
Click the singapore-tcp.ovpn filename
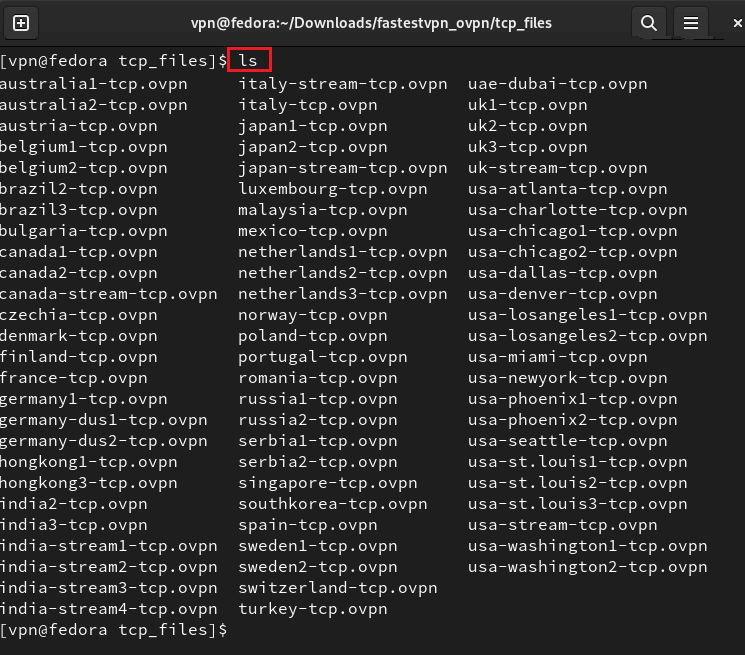coord(327,483)
